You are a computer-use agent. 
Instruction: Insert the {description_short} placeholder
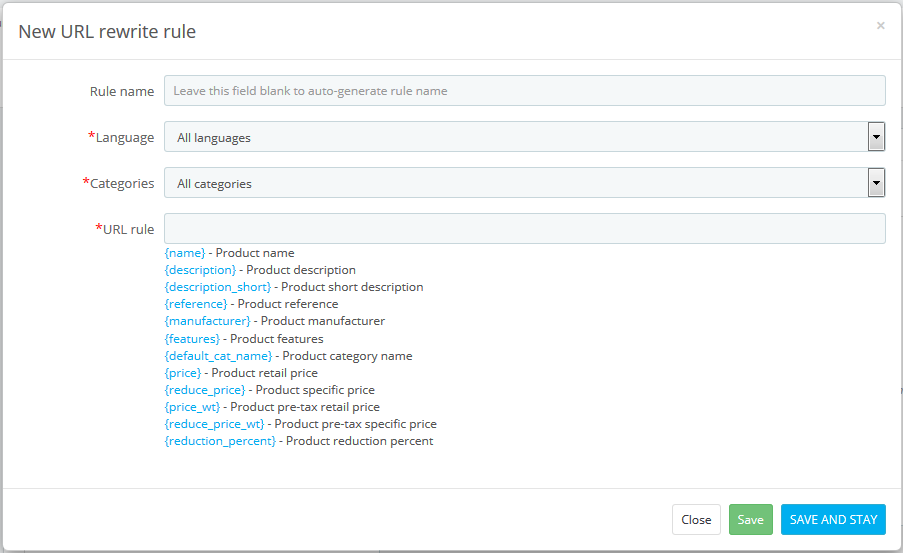[217, 287]
